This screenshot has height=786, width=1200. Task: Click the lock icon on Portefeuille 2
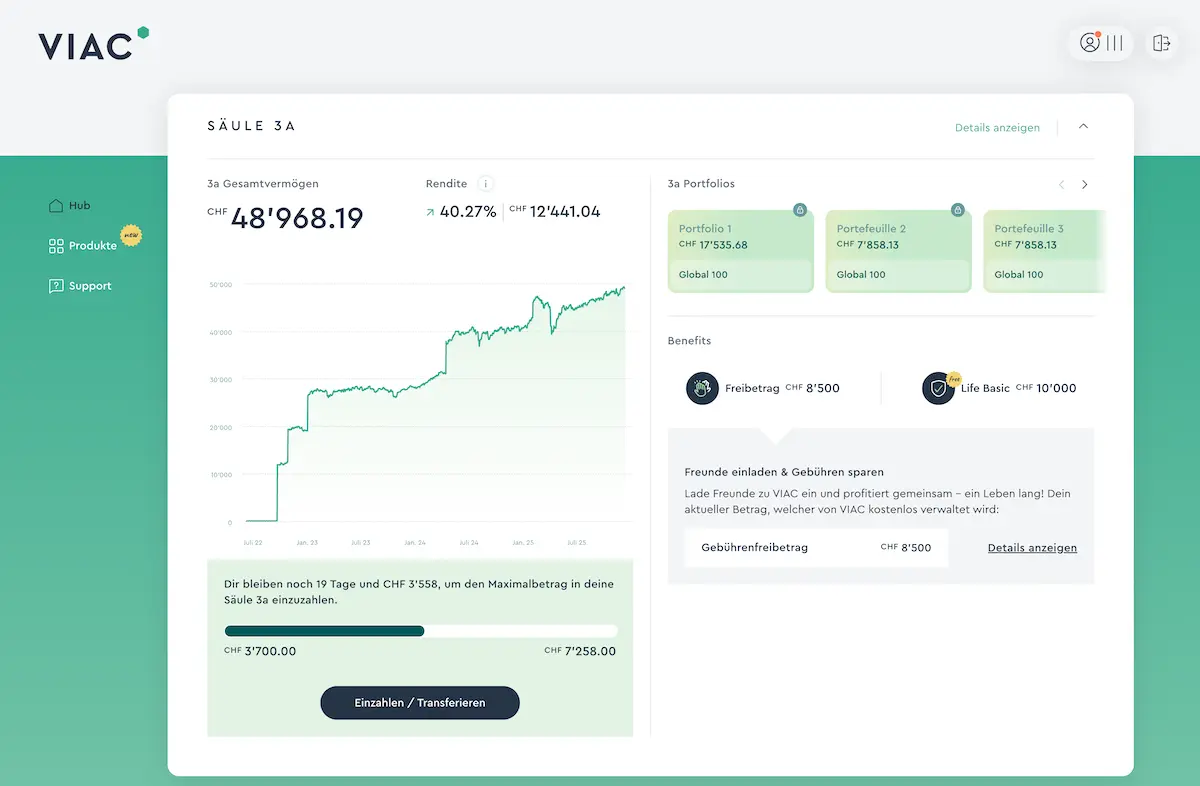957,210
